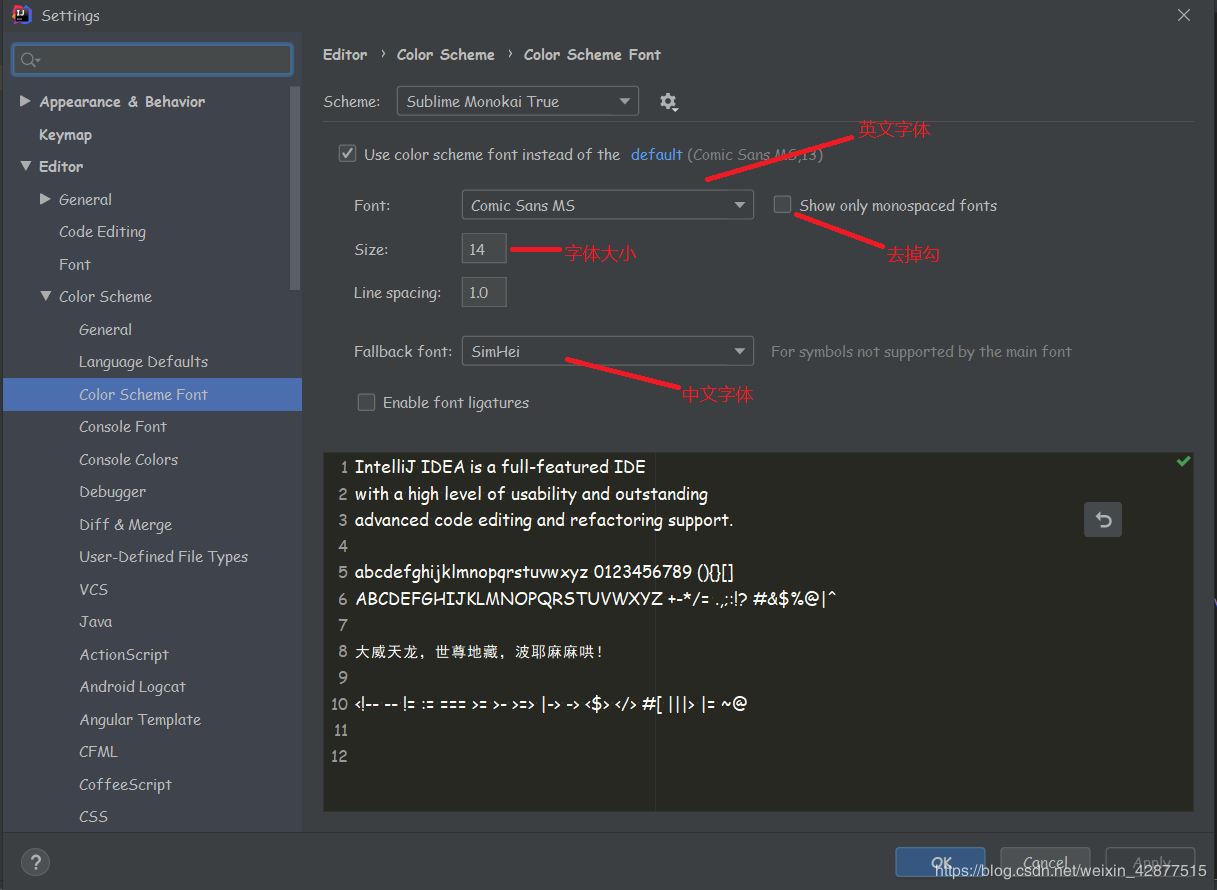This screenshot has width=1217, height=890.
Task: Click the OK button
Action: (940, 863)
